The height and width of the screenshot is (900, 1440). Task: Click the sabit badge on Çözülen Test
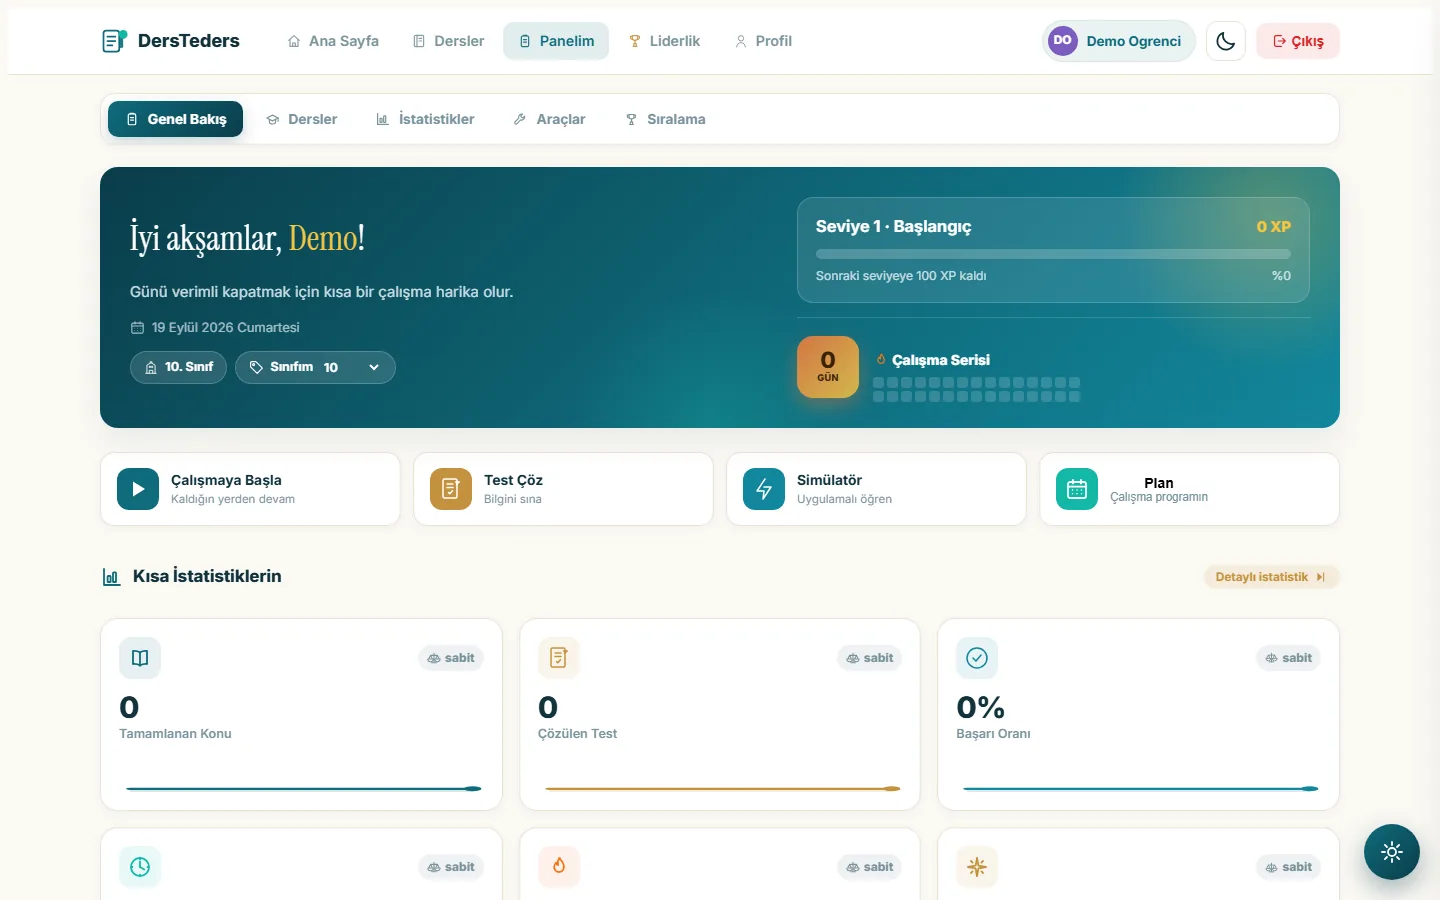(x=870, y=658)
